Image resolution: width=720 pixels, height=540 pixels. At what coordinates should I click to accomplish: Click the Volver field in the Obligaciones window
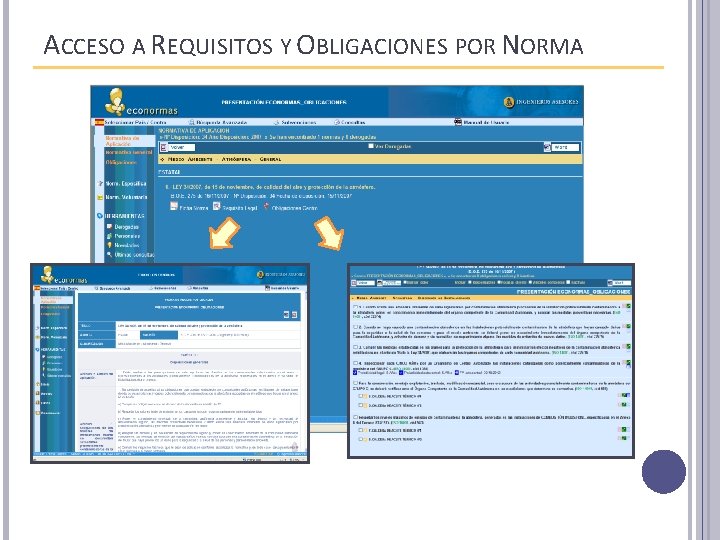366,283
